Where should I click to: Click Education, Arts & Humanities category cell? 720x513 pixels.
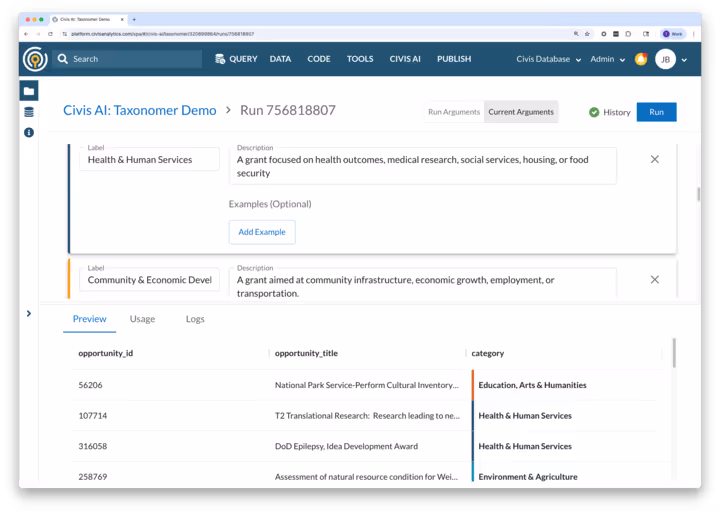532,385
